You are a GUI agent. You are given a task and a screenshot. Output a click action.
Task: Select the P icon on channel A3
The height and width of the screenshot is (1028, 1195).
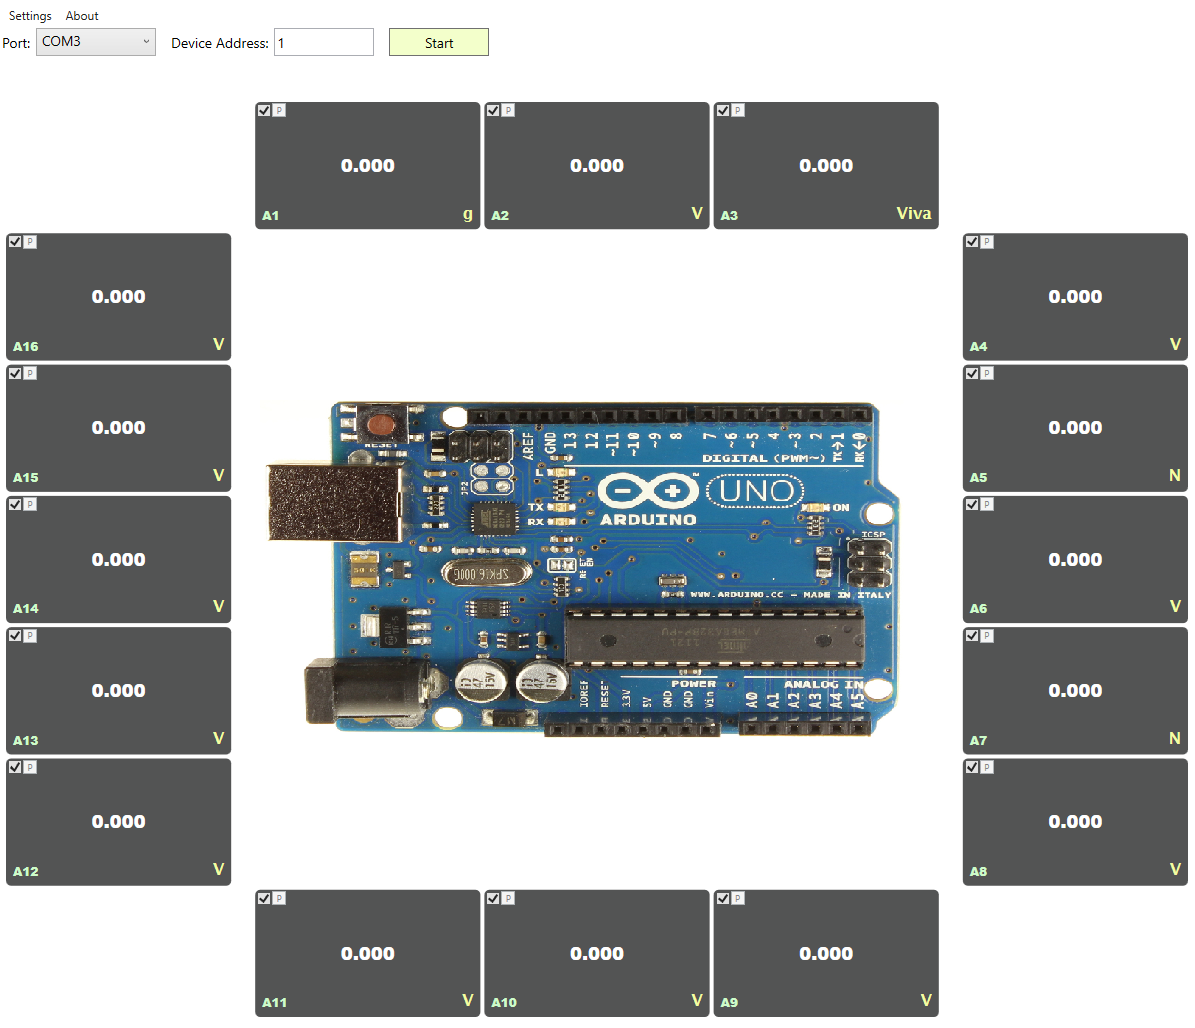[x=736, y=110]
